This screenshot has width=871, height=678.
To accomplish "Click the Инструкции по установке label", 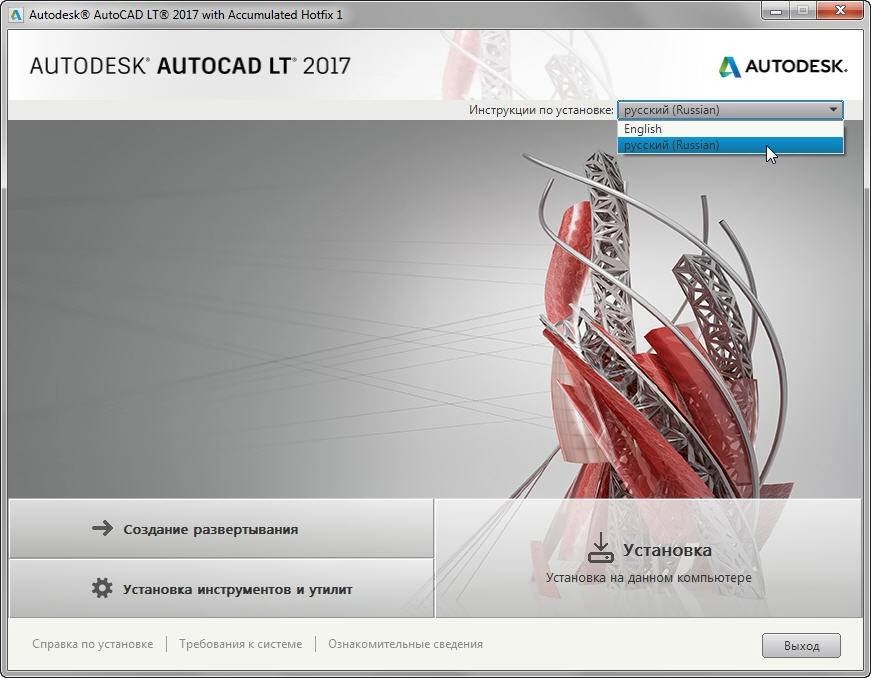I will coord(541,110).
